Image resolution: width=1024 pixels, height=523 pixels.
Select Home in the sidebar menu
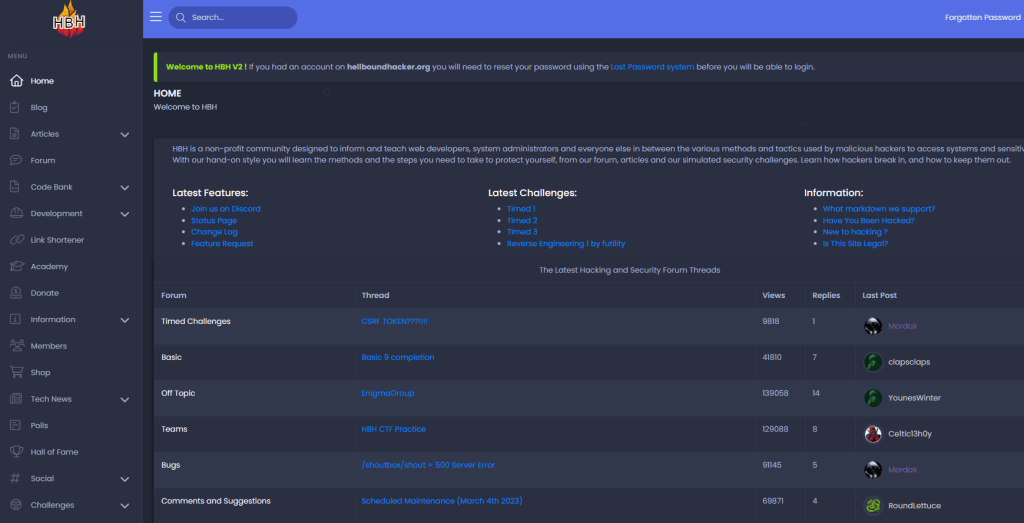point(42,81)
